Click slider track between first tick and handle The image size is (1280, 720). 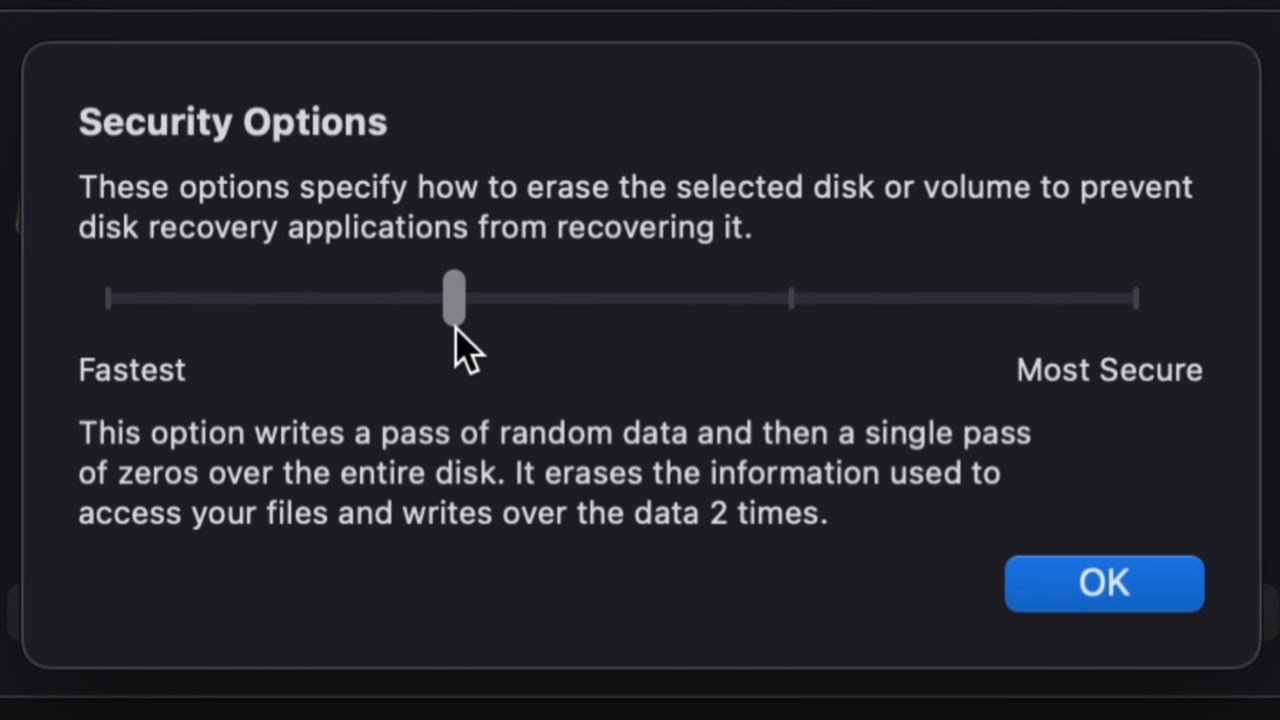click(280, 298)
